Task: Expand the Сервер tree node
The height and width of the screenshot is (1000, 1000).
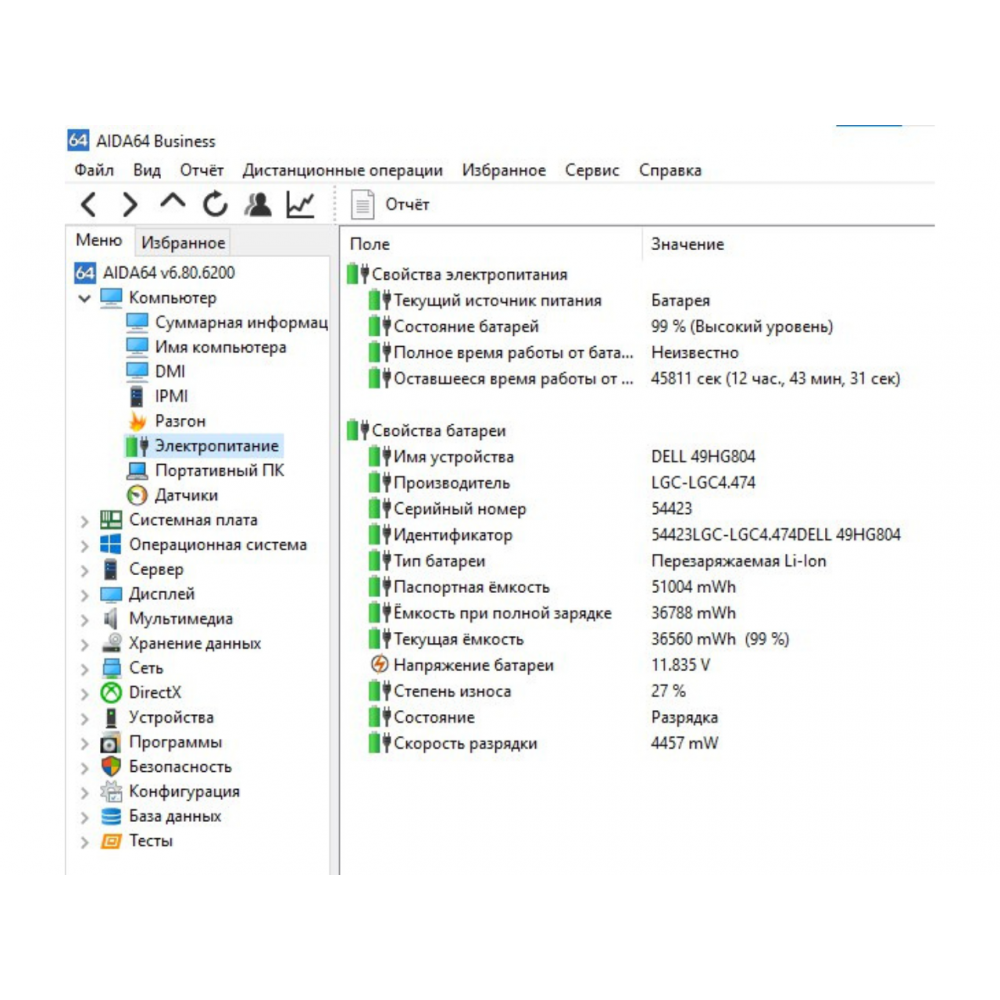Action: pos(85,570)
